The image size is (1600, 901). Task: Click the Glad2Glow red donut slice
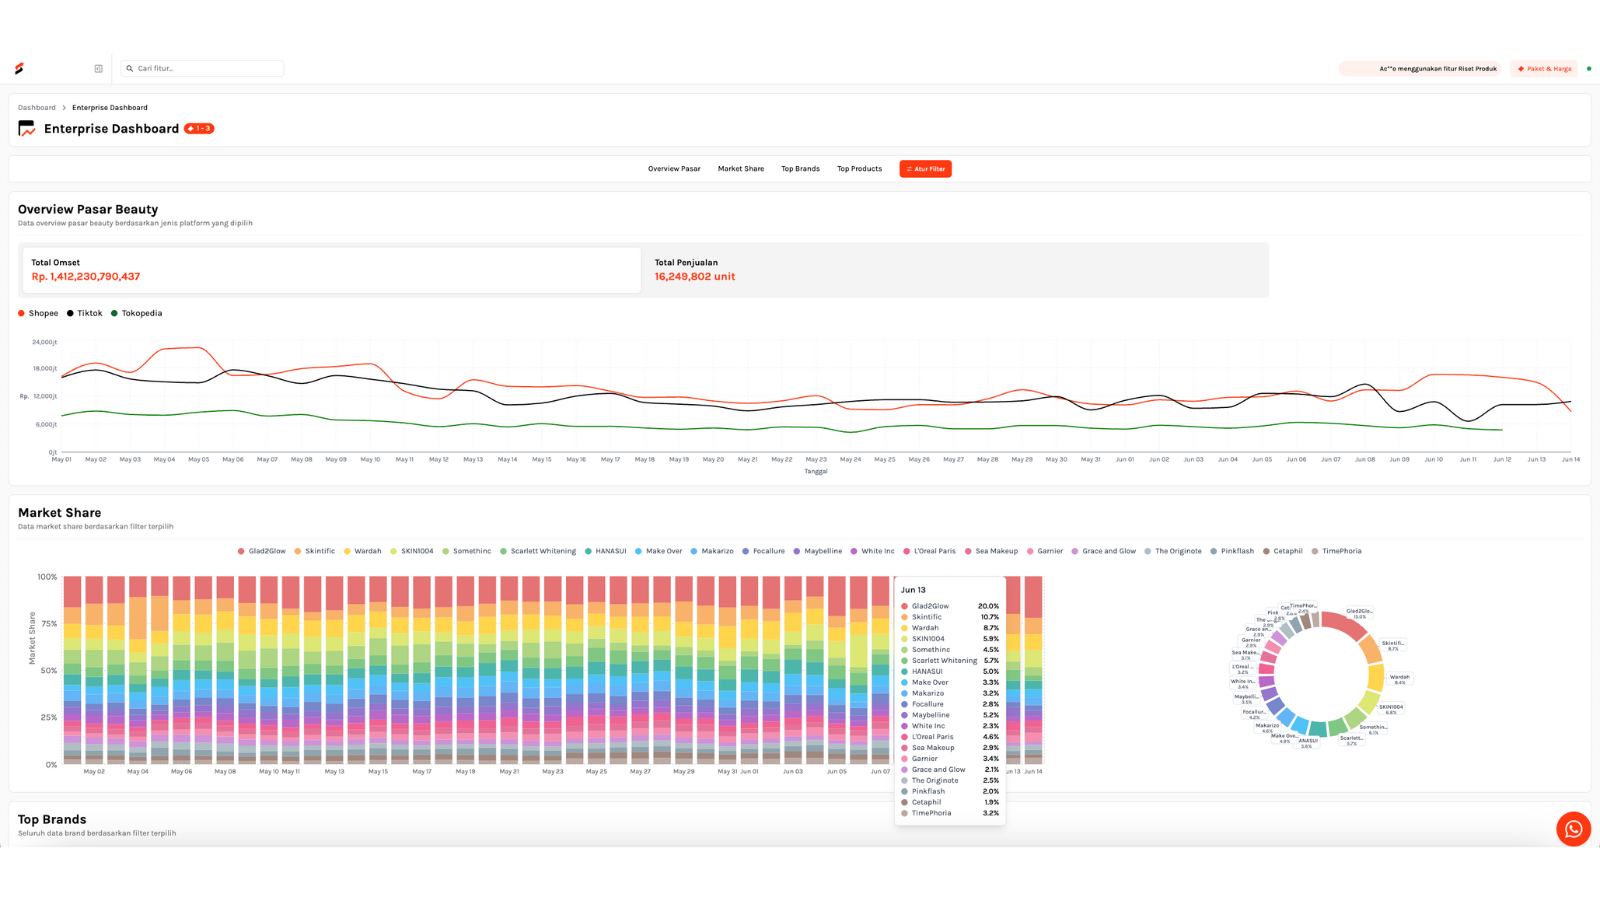point(1345,623)
